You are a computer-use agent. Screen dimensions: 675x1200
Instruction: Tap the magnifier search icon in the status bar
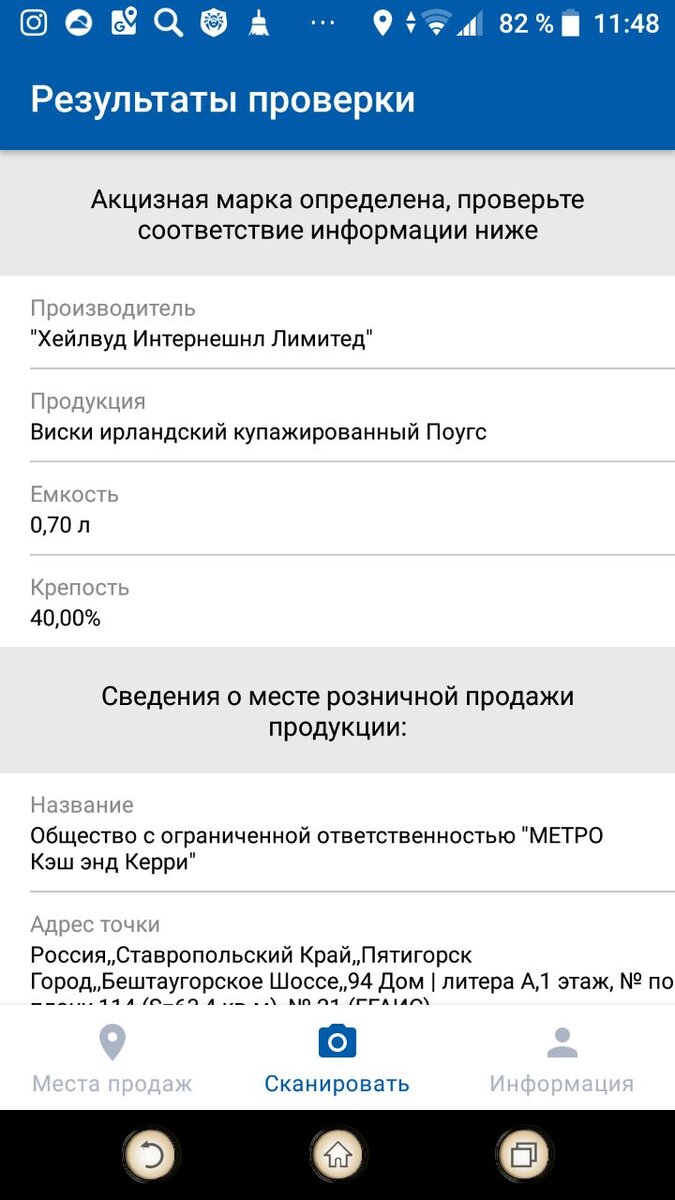point(168,22)
